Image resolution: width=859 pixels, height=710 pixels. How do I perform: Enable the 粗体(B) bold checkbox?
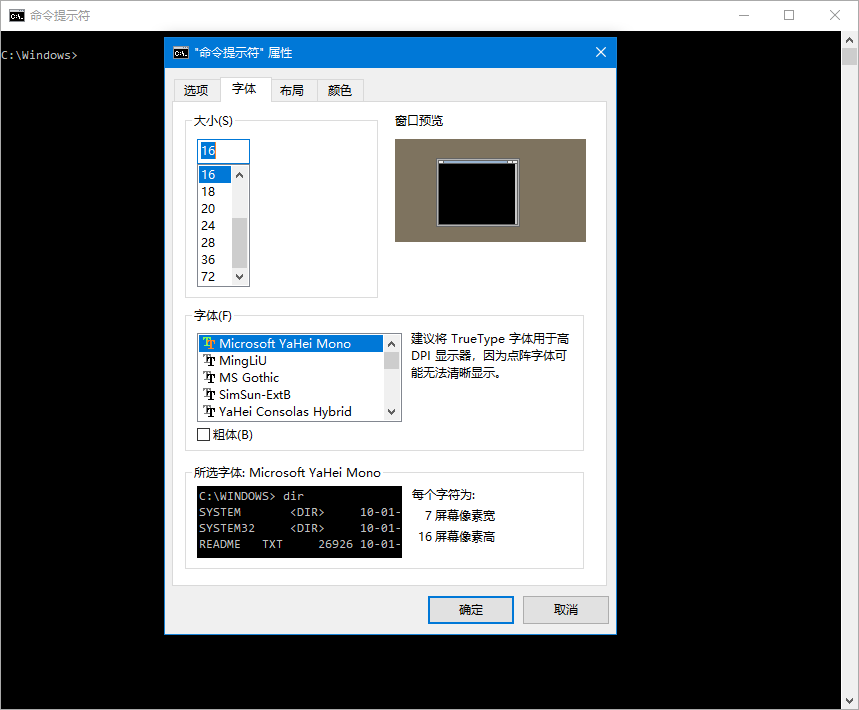point(203,434)
